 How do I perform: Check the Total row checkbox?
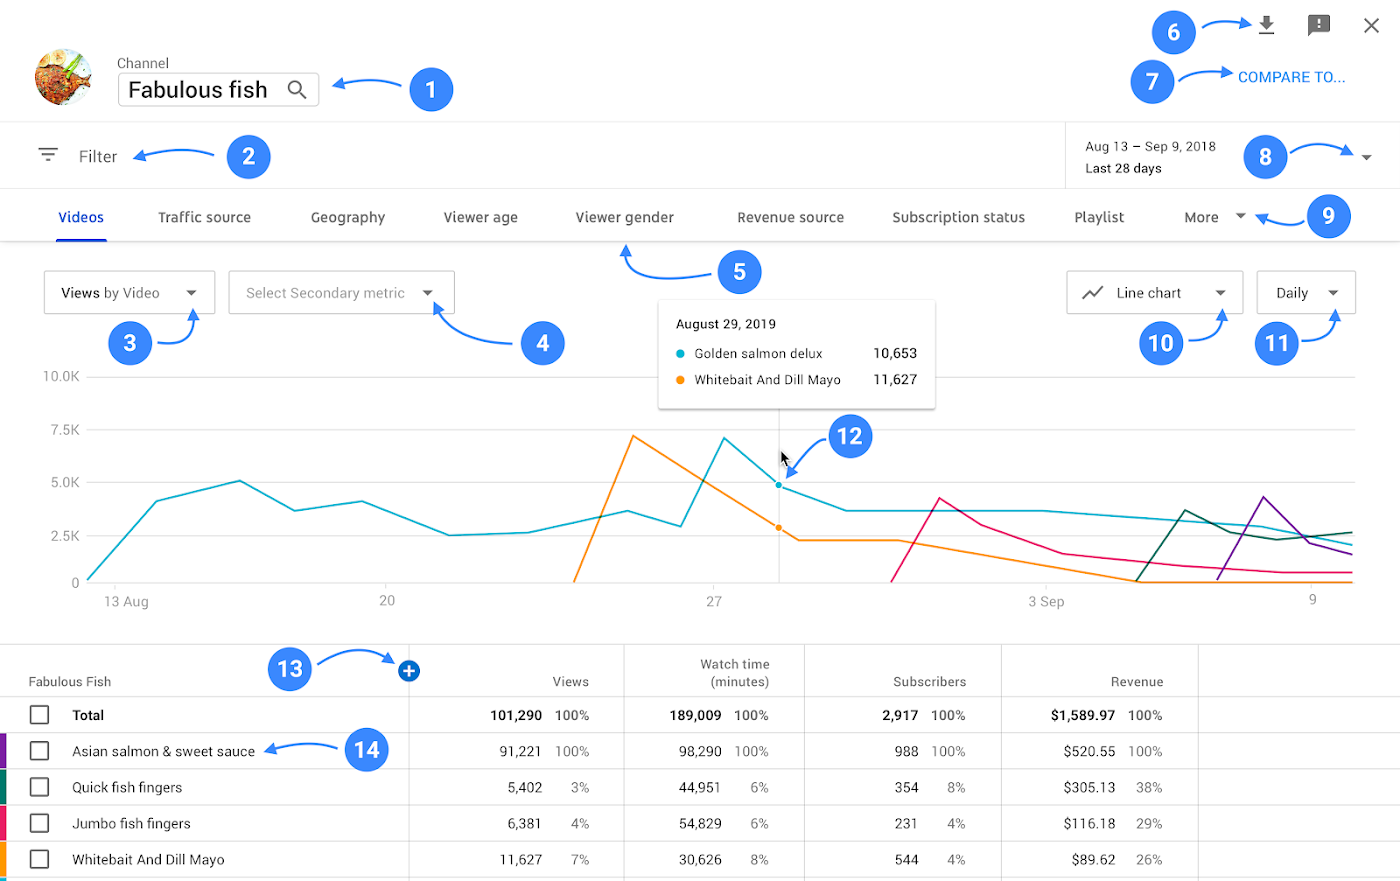(39, 715)
